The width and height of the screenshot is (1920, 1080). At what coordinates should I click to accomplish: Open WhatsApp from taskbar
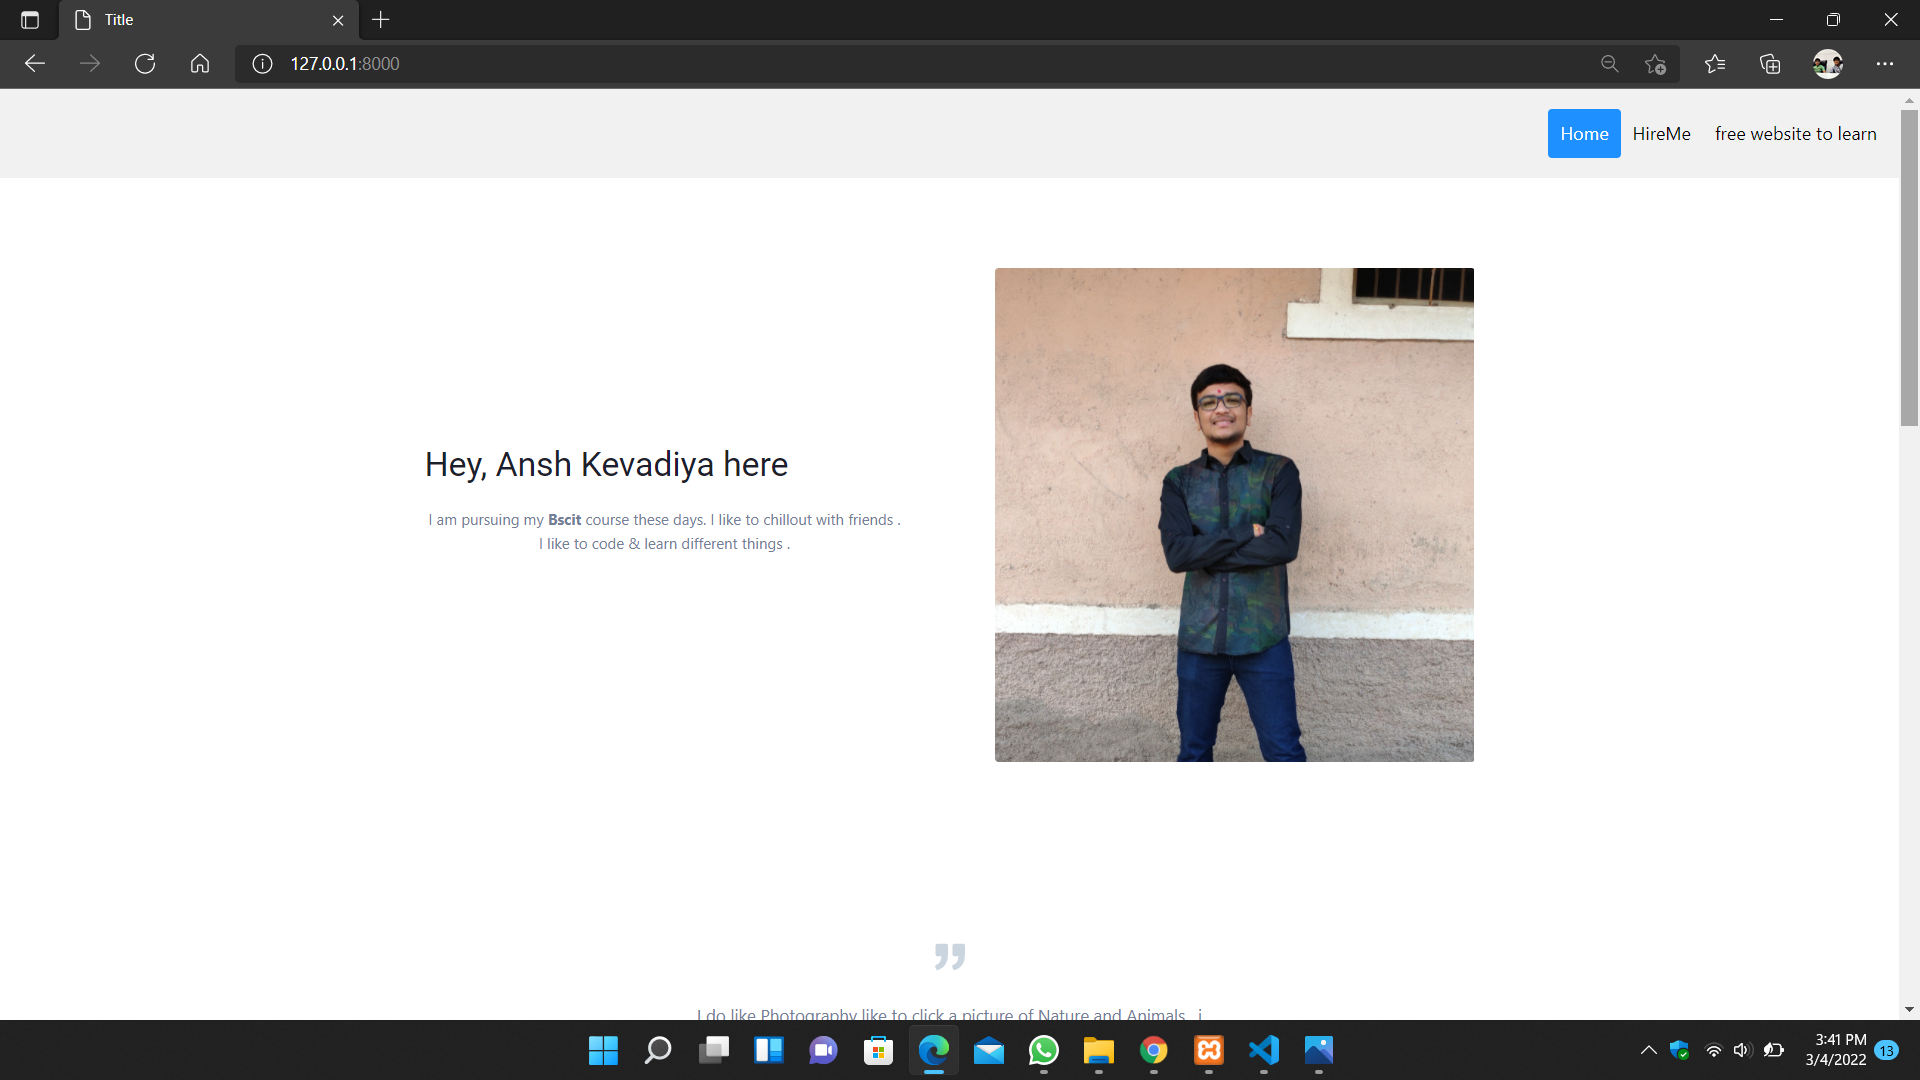pos(1044,1050)
